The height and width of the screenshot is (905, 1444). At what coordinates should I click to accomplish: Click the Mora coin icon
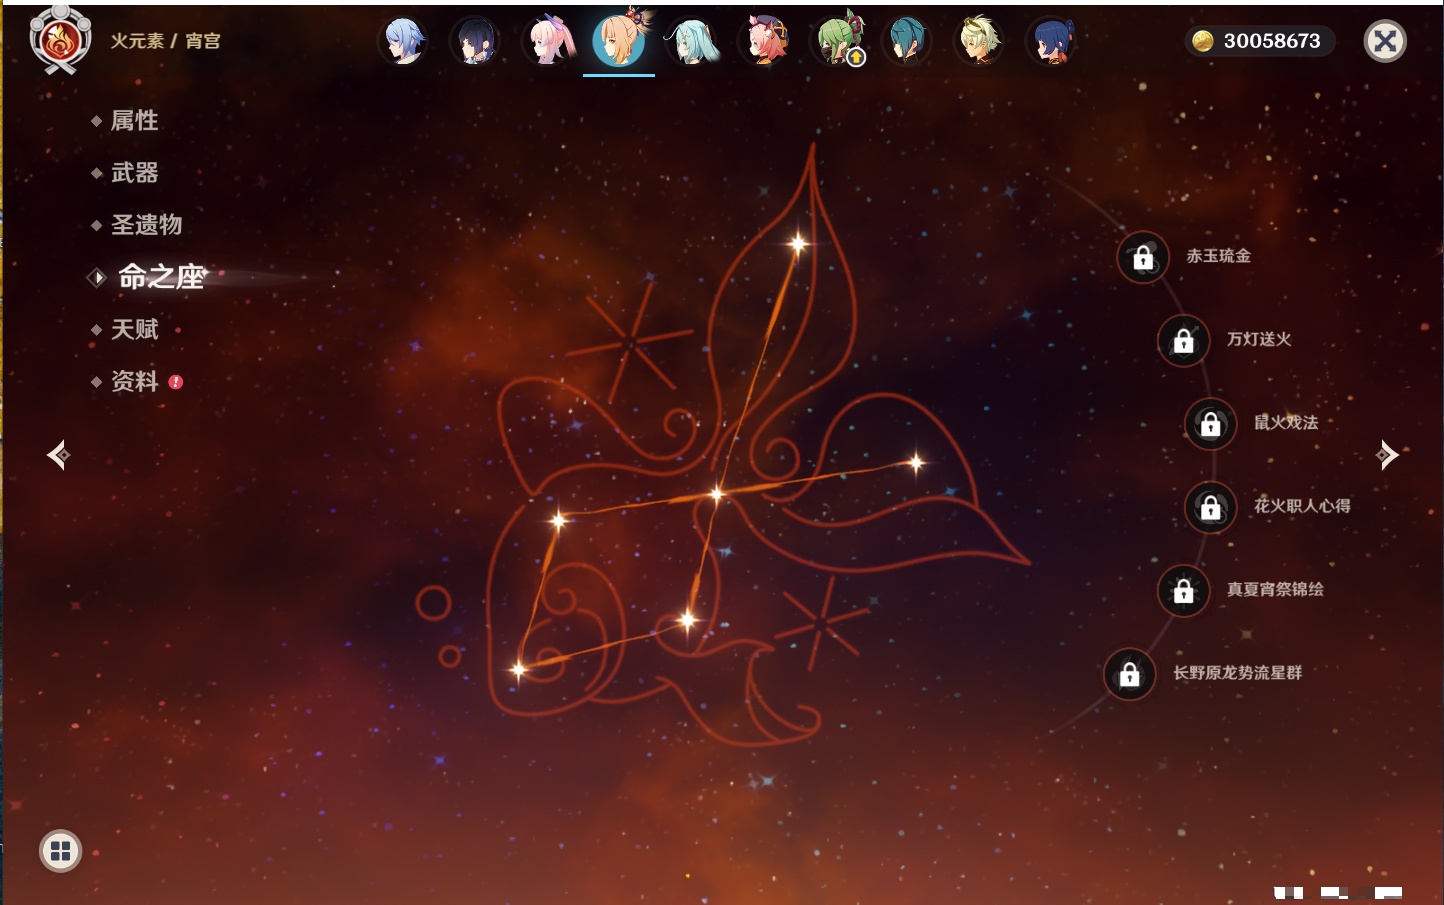(1203, 41)
